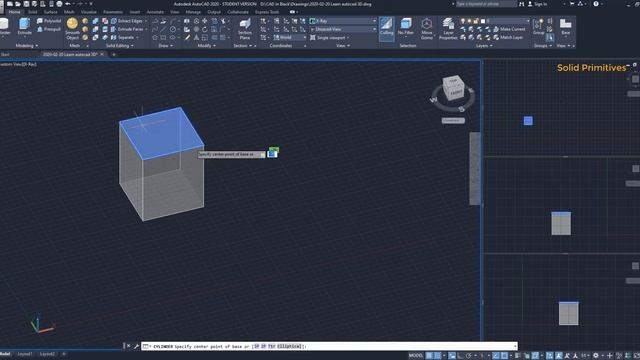
Task: Click the command line input field
Action: 329,346
